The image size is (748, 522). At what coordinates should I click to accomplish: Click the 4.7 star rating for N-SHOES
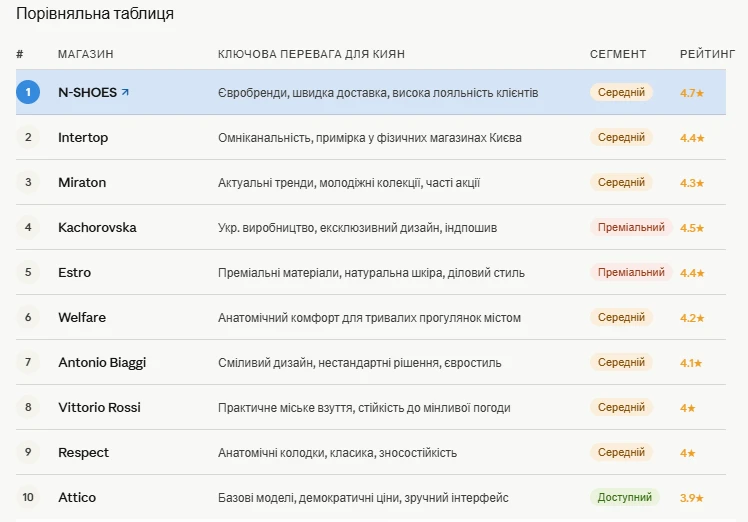[692, 93]
